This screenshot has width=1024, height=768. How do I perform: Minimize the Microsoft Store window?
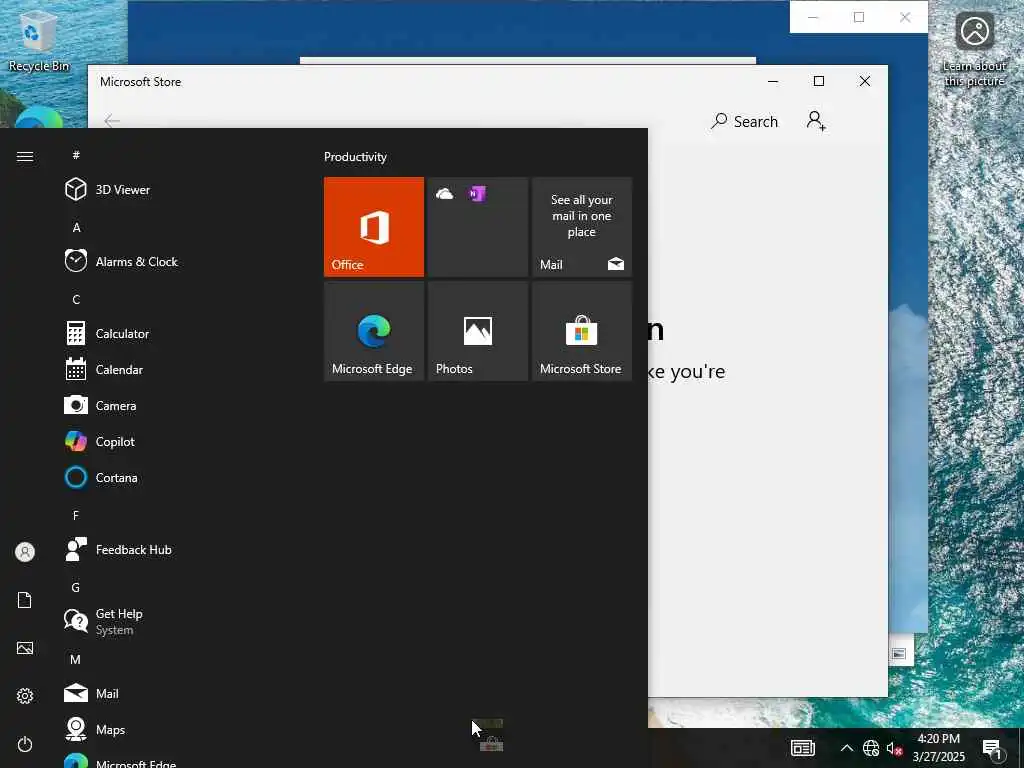[773, 81]
